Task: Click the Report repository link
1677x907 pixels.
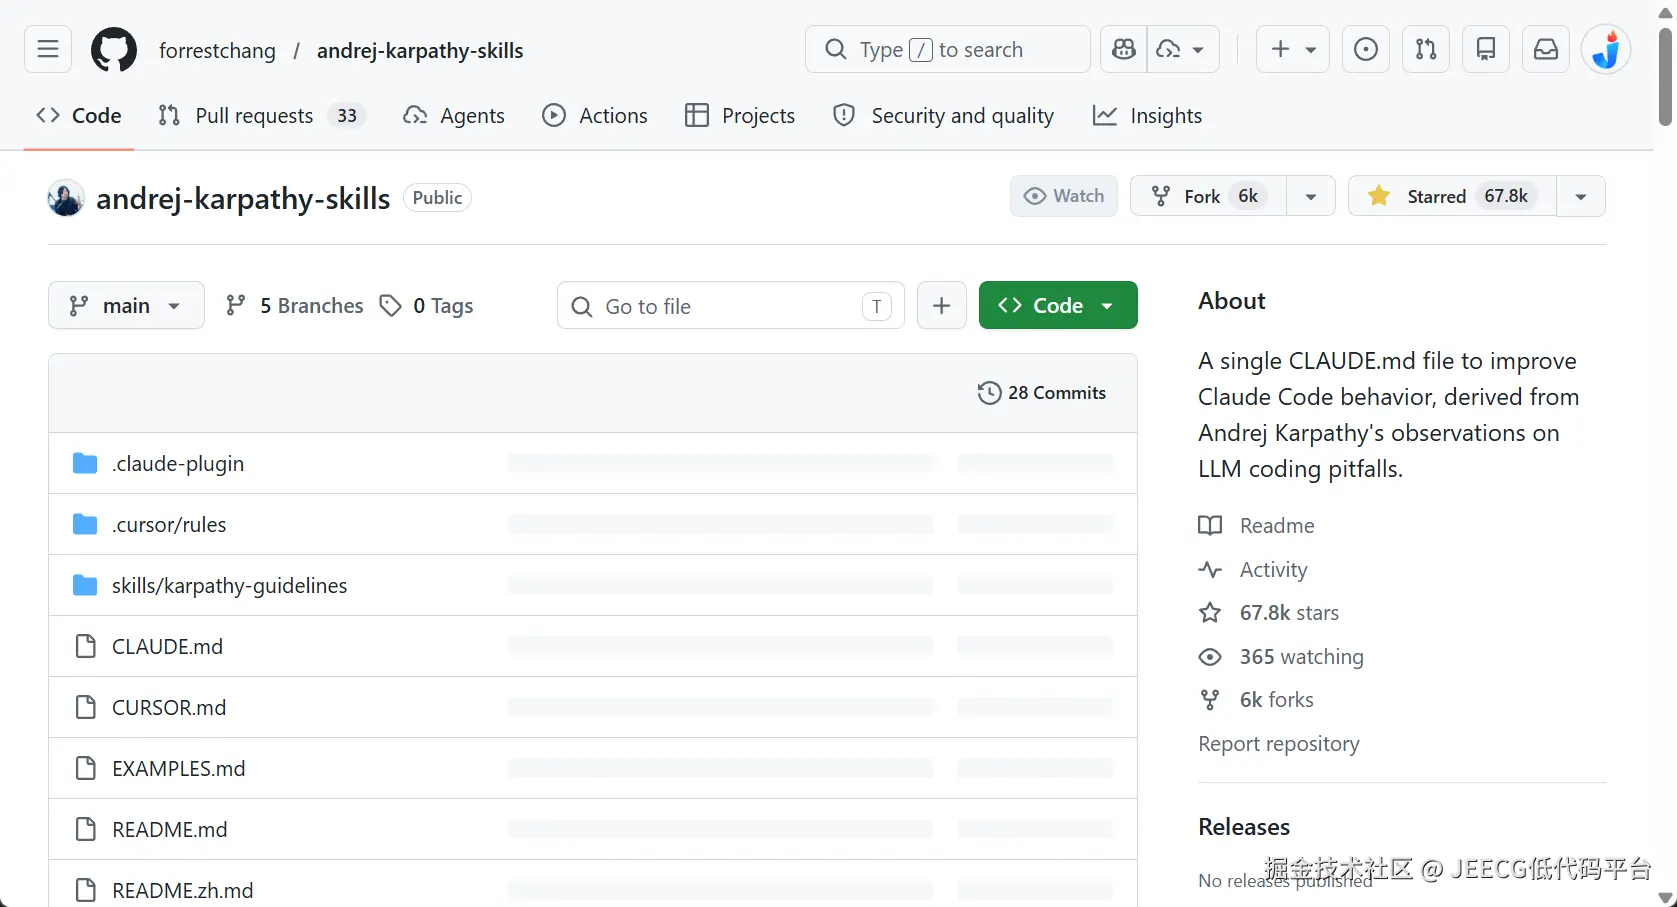Action: tap(1278, 743)
